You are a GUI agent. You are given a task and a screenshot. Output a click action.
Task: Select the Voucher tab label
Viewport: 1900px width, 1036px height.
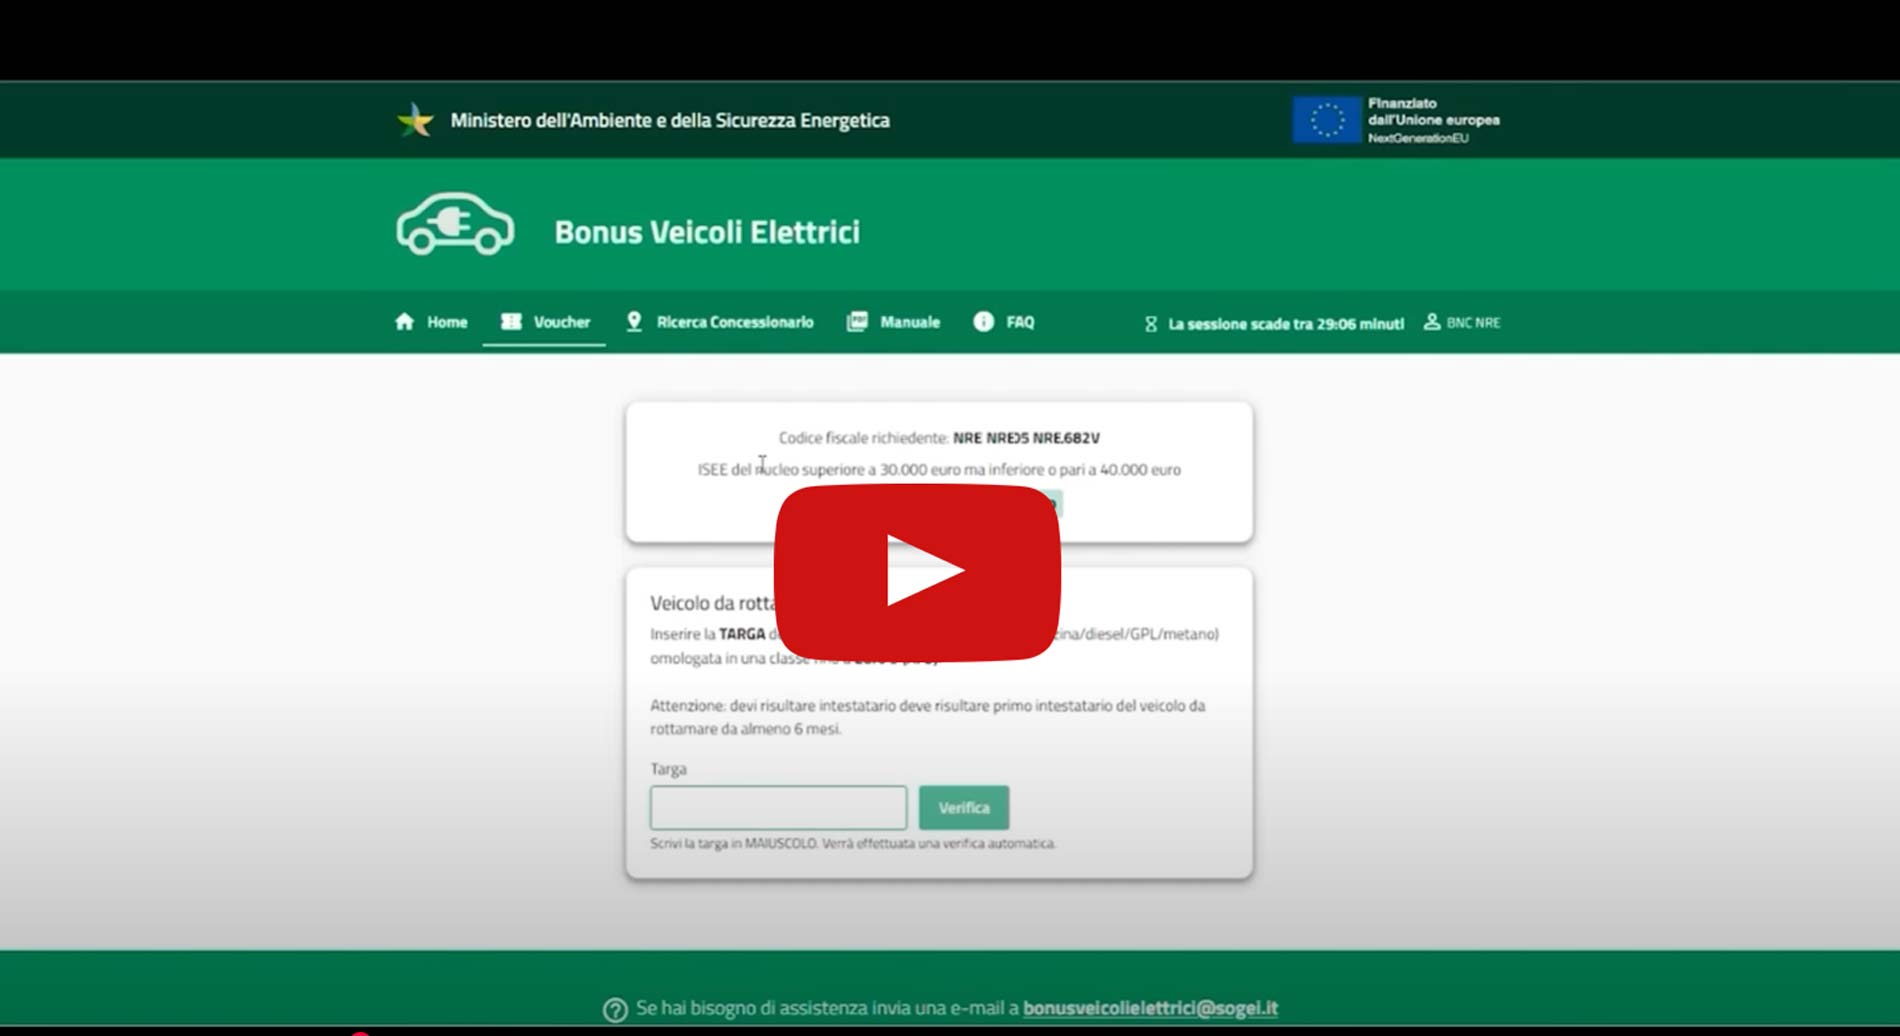coord(561,322)
